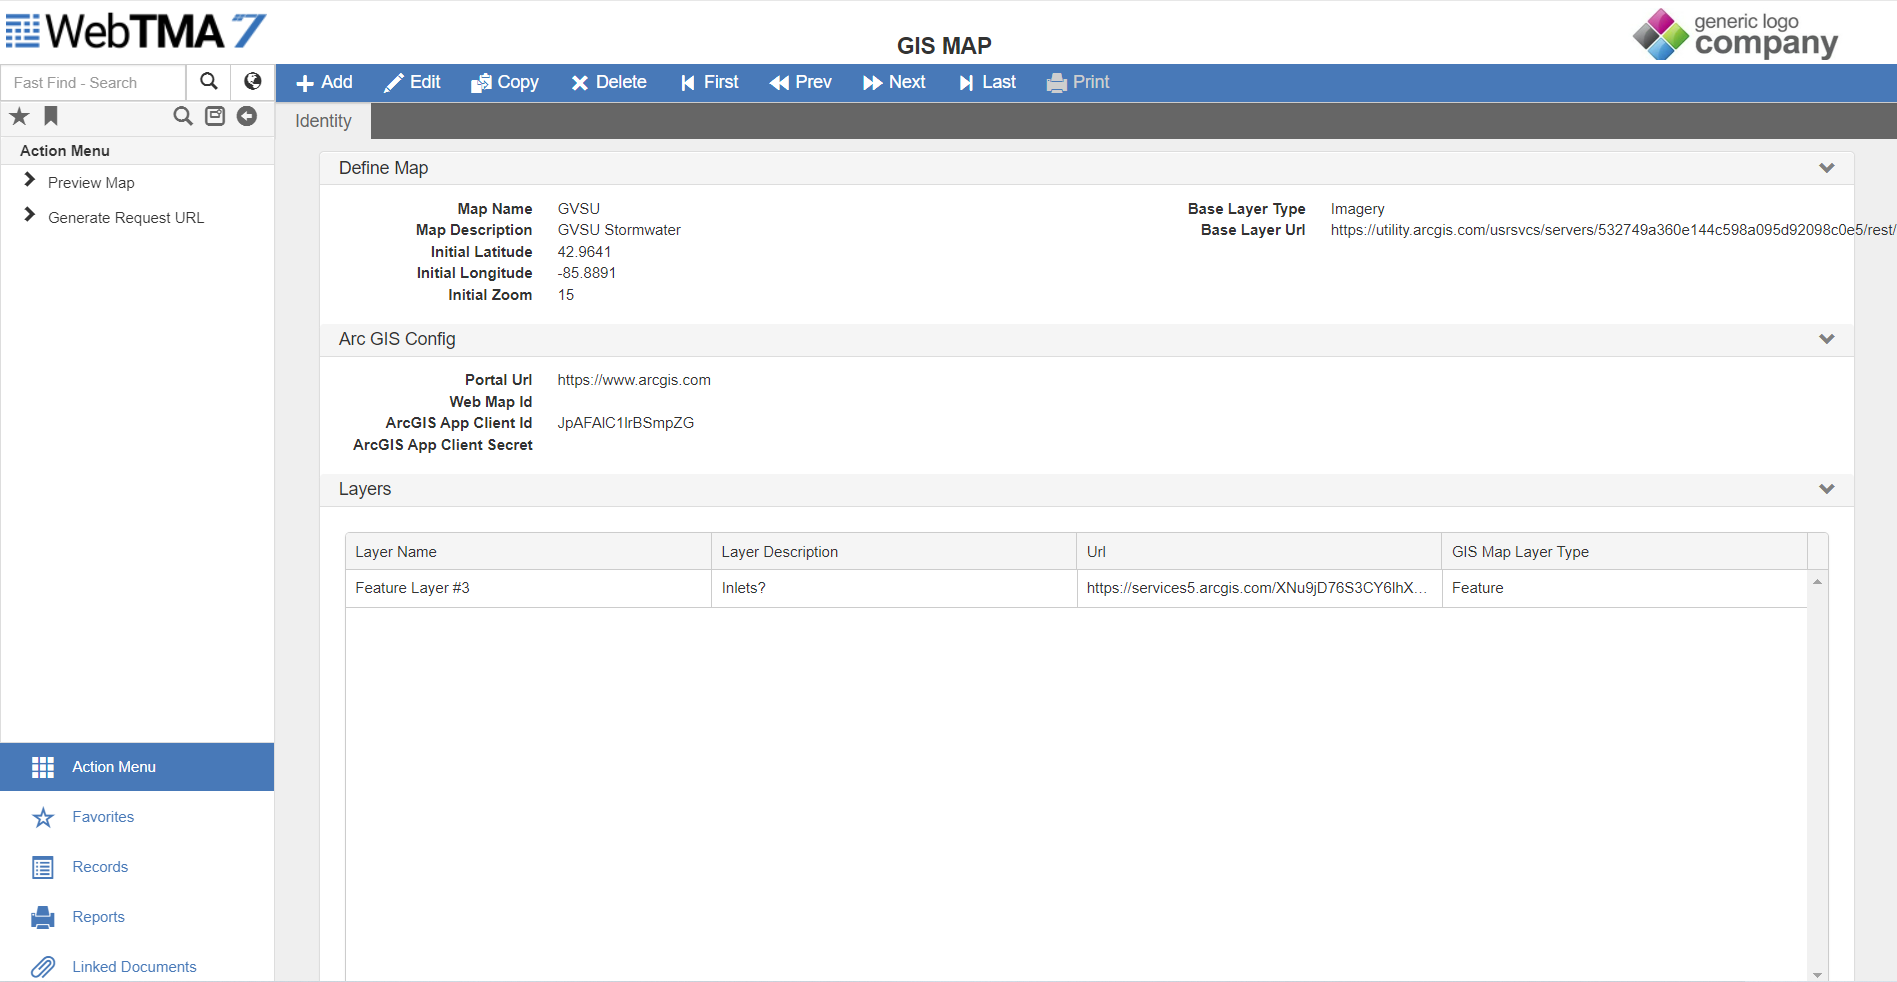Click Generate Request URL

pos(125,217)
